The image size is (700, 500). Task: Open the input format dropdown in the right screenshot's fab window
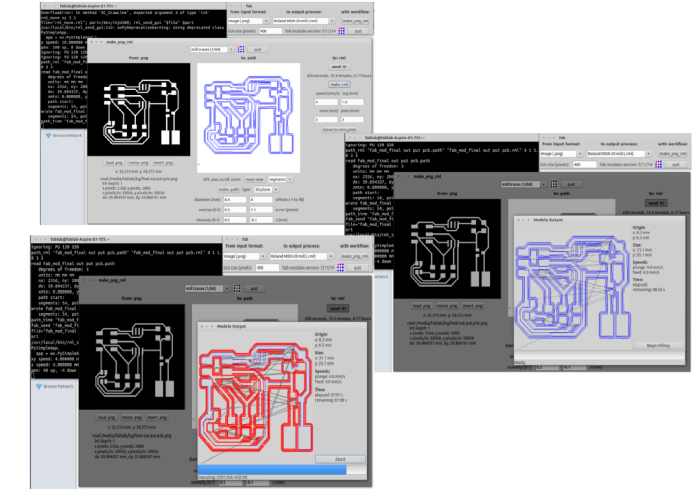pyautogui.click(x=561, y=154)
